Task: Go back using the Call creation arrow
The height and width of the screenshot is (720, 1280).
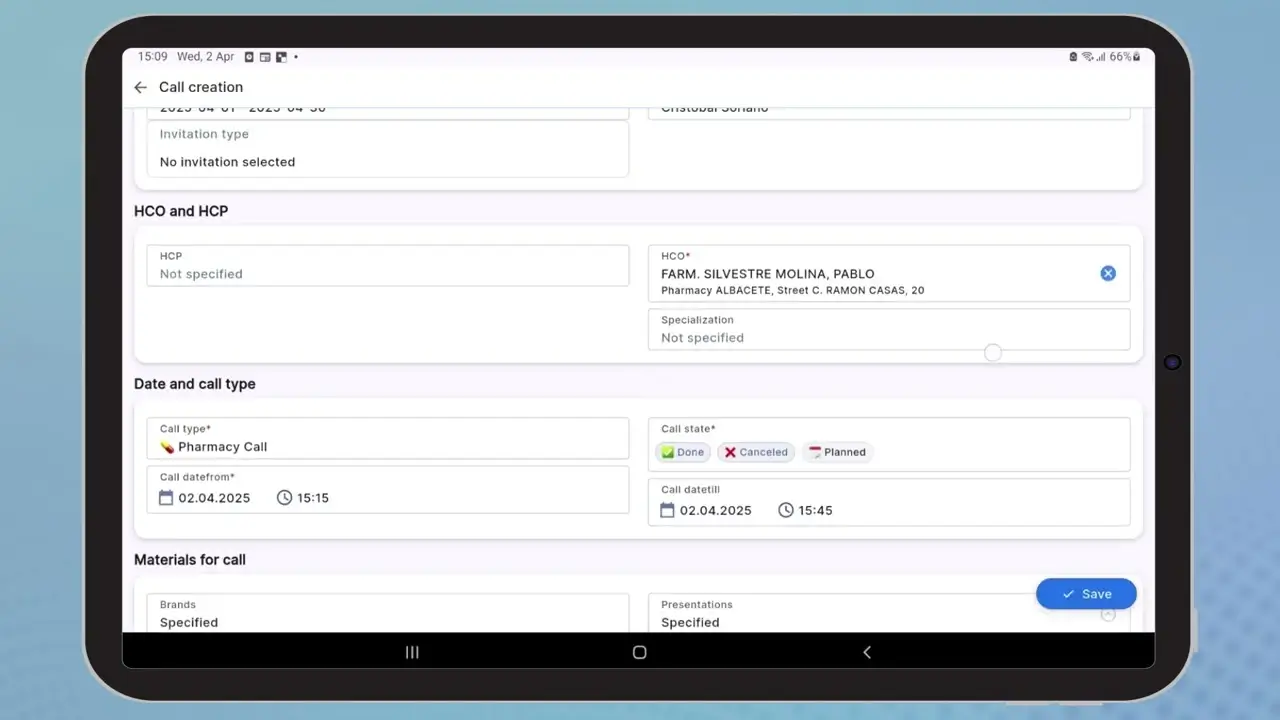Action: point(140,87)
